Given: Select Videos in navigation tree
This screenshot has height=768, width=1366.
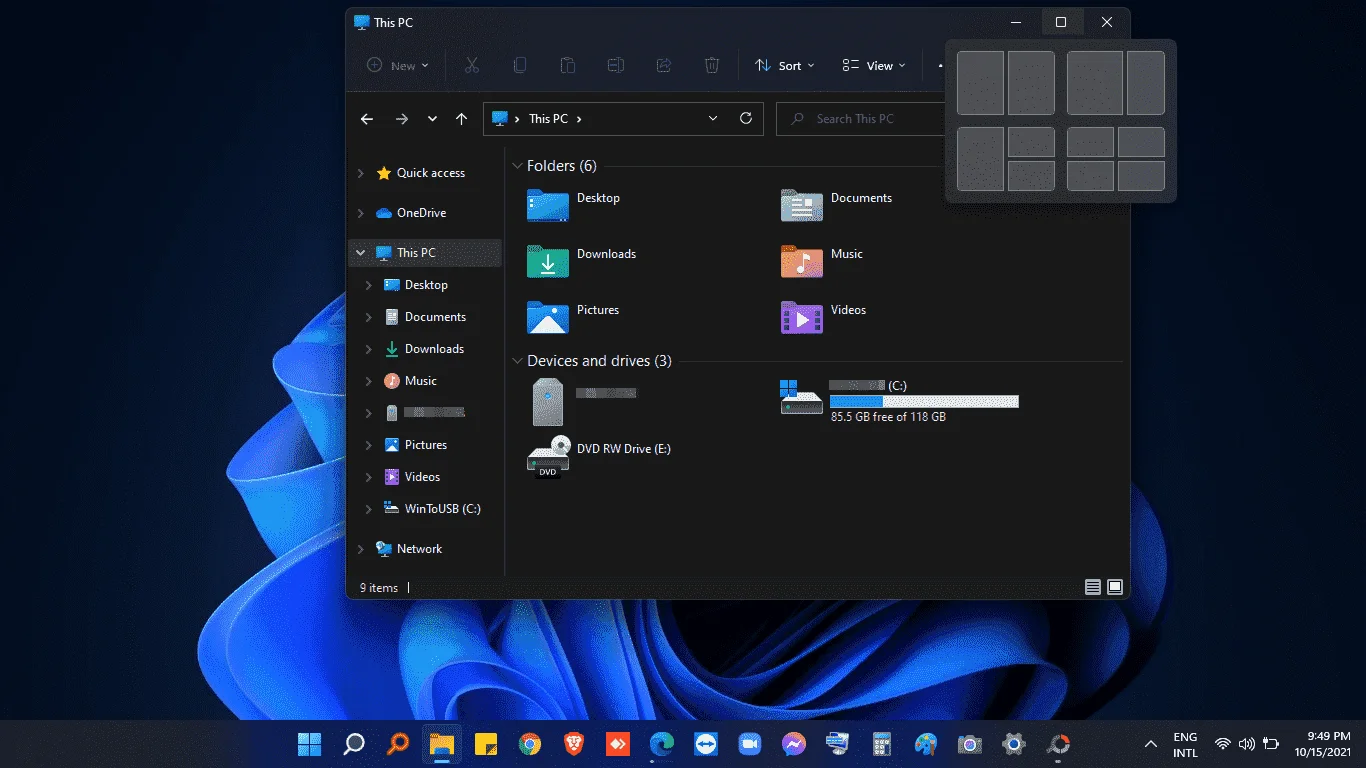Looking at the screenshot, I should click(412, 477).
